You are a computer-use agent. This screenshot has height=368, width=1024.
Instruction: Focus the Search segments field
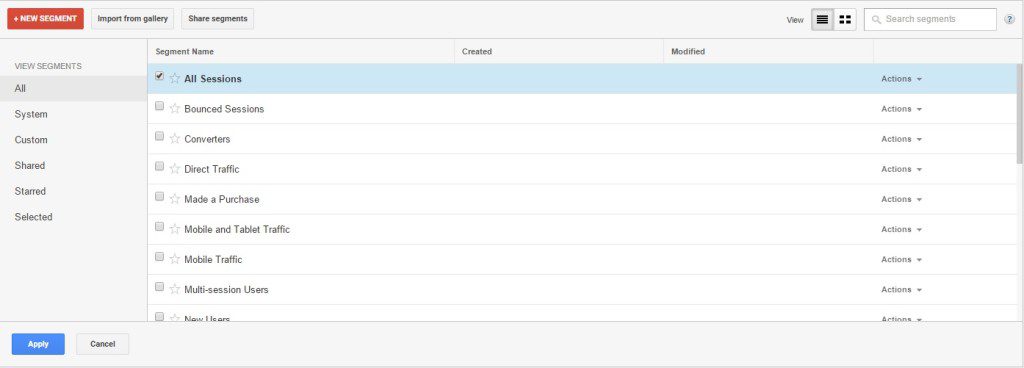click(930, 20)
